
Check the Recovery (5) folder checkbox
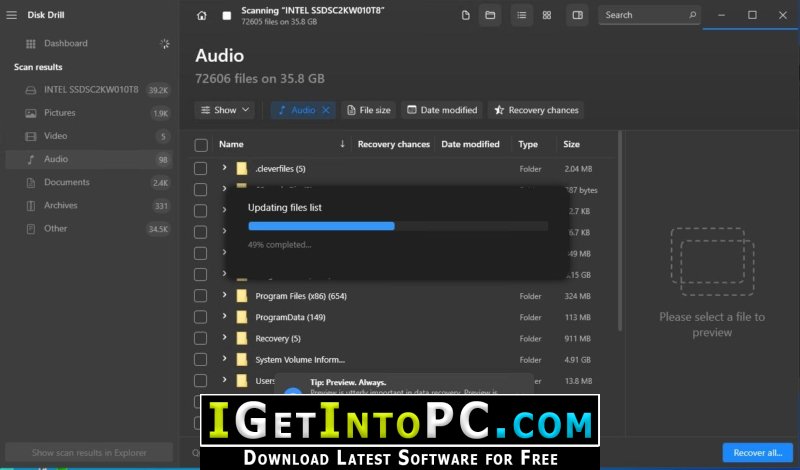pyautogui.click(x=201, y=338)
